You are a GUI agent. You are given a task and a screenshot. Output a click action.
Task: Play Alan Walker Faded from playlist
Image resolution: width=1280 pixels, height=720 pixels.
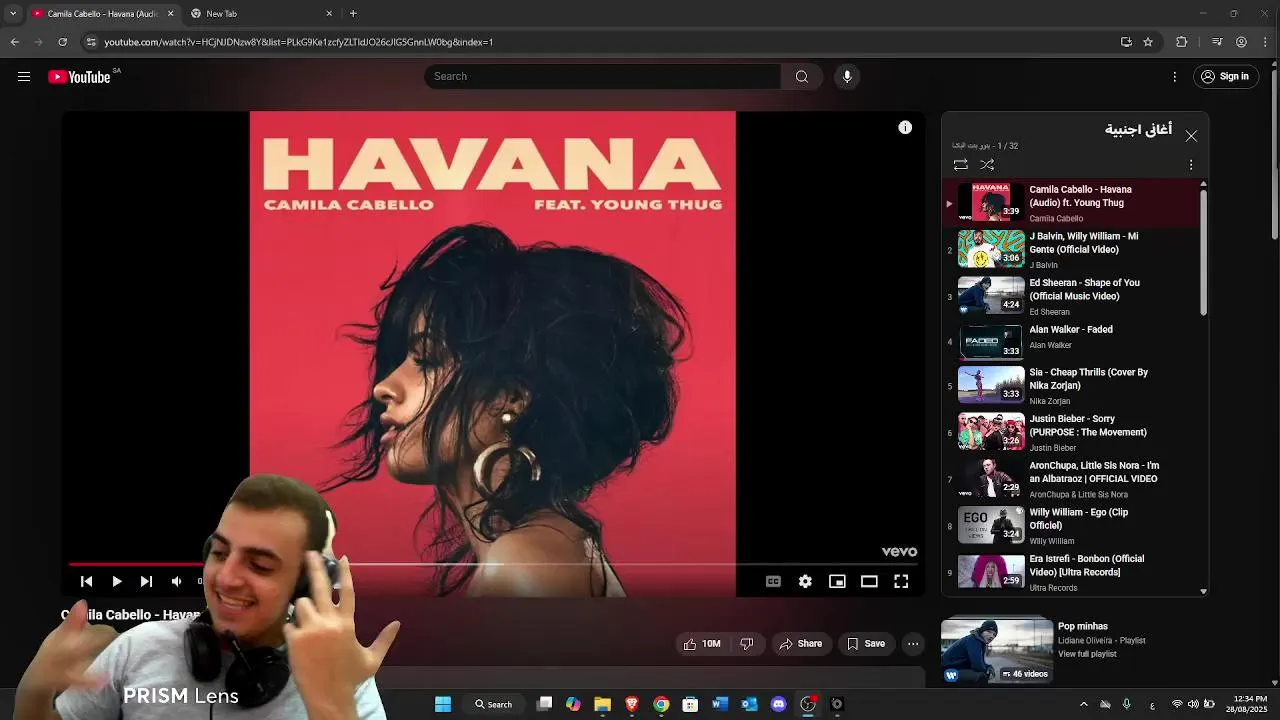tap(1071, 342)
